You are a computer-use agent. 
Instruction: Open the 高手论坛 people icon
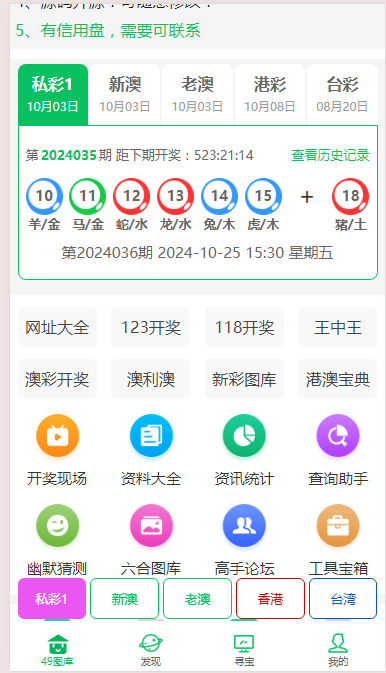[x=244, y=526]
